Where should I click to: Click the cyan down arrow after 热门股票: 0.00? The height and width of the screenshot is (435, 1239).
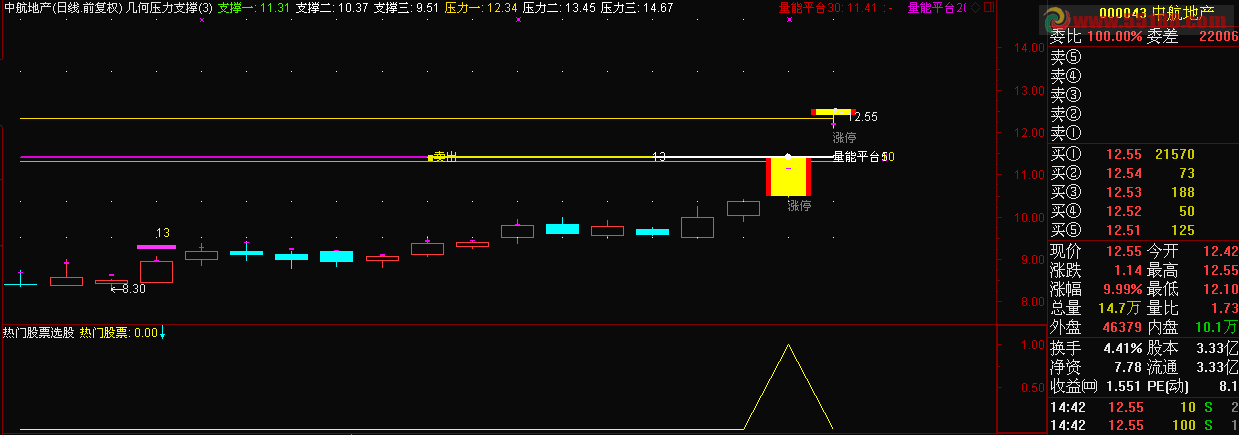pyautogui.click(x=163, y=333)
